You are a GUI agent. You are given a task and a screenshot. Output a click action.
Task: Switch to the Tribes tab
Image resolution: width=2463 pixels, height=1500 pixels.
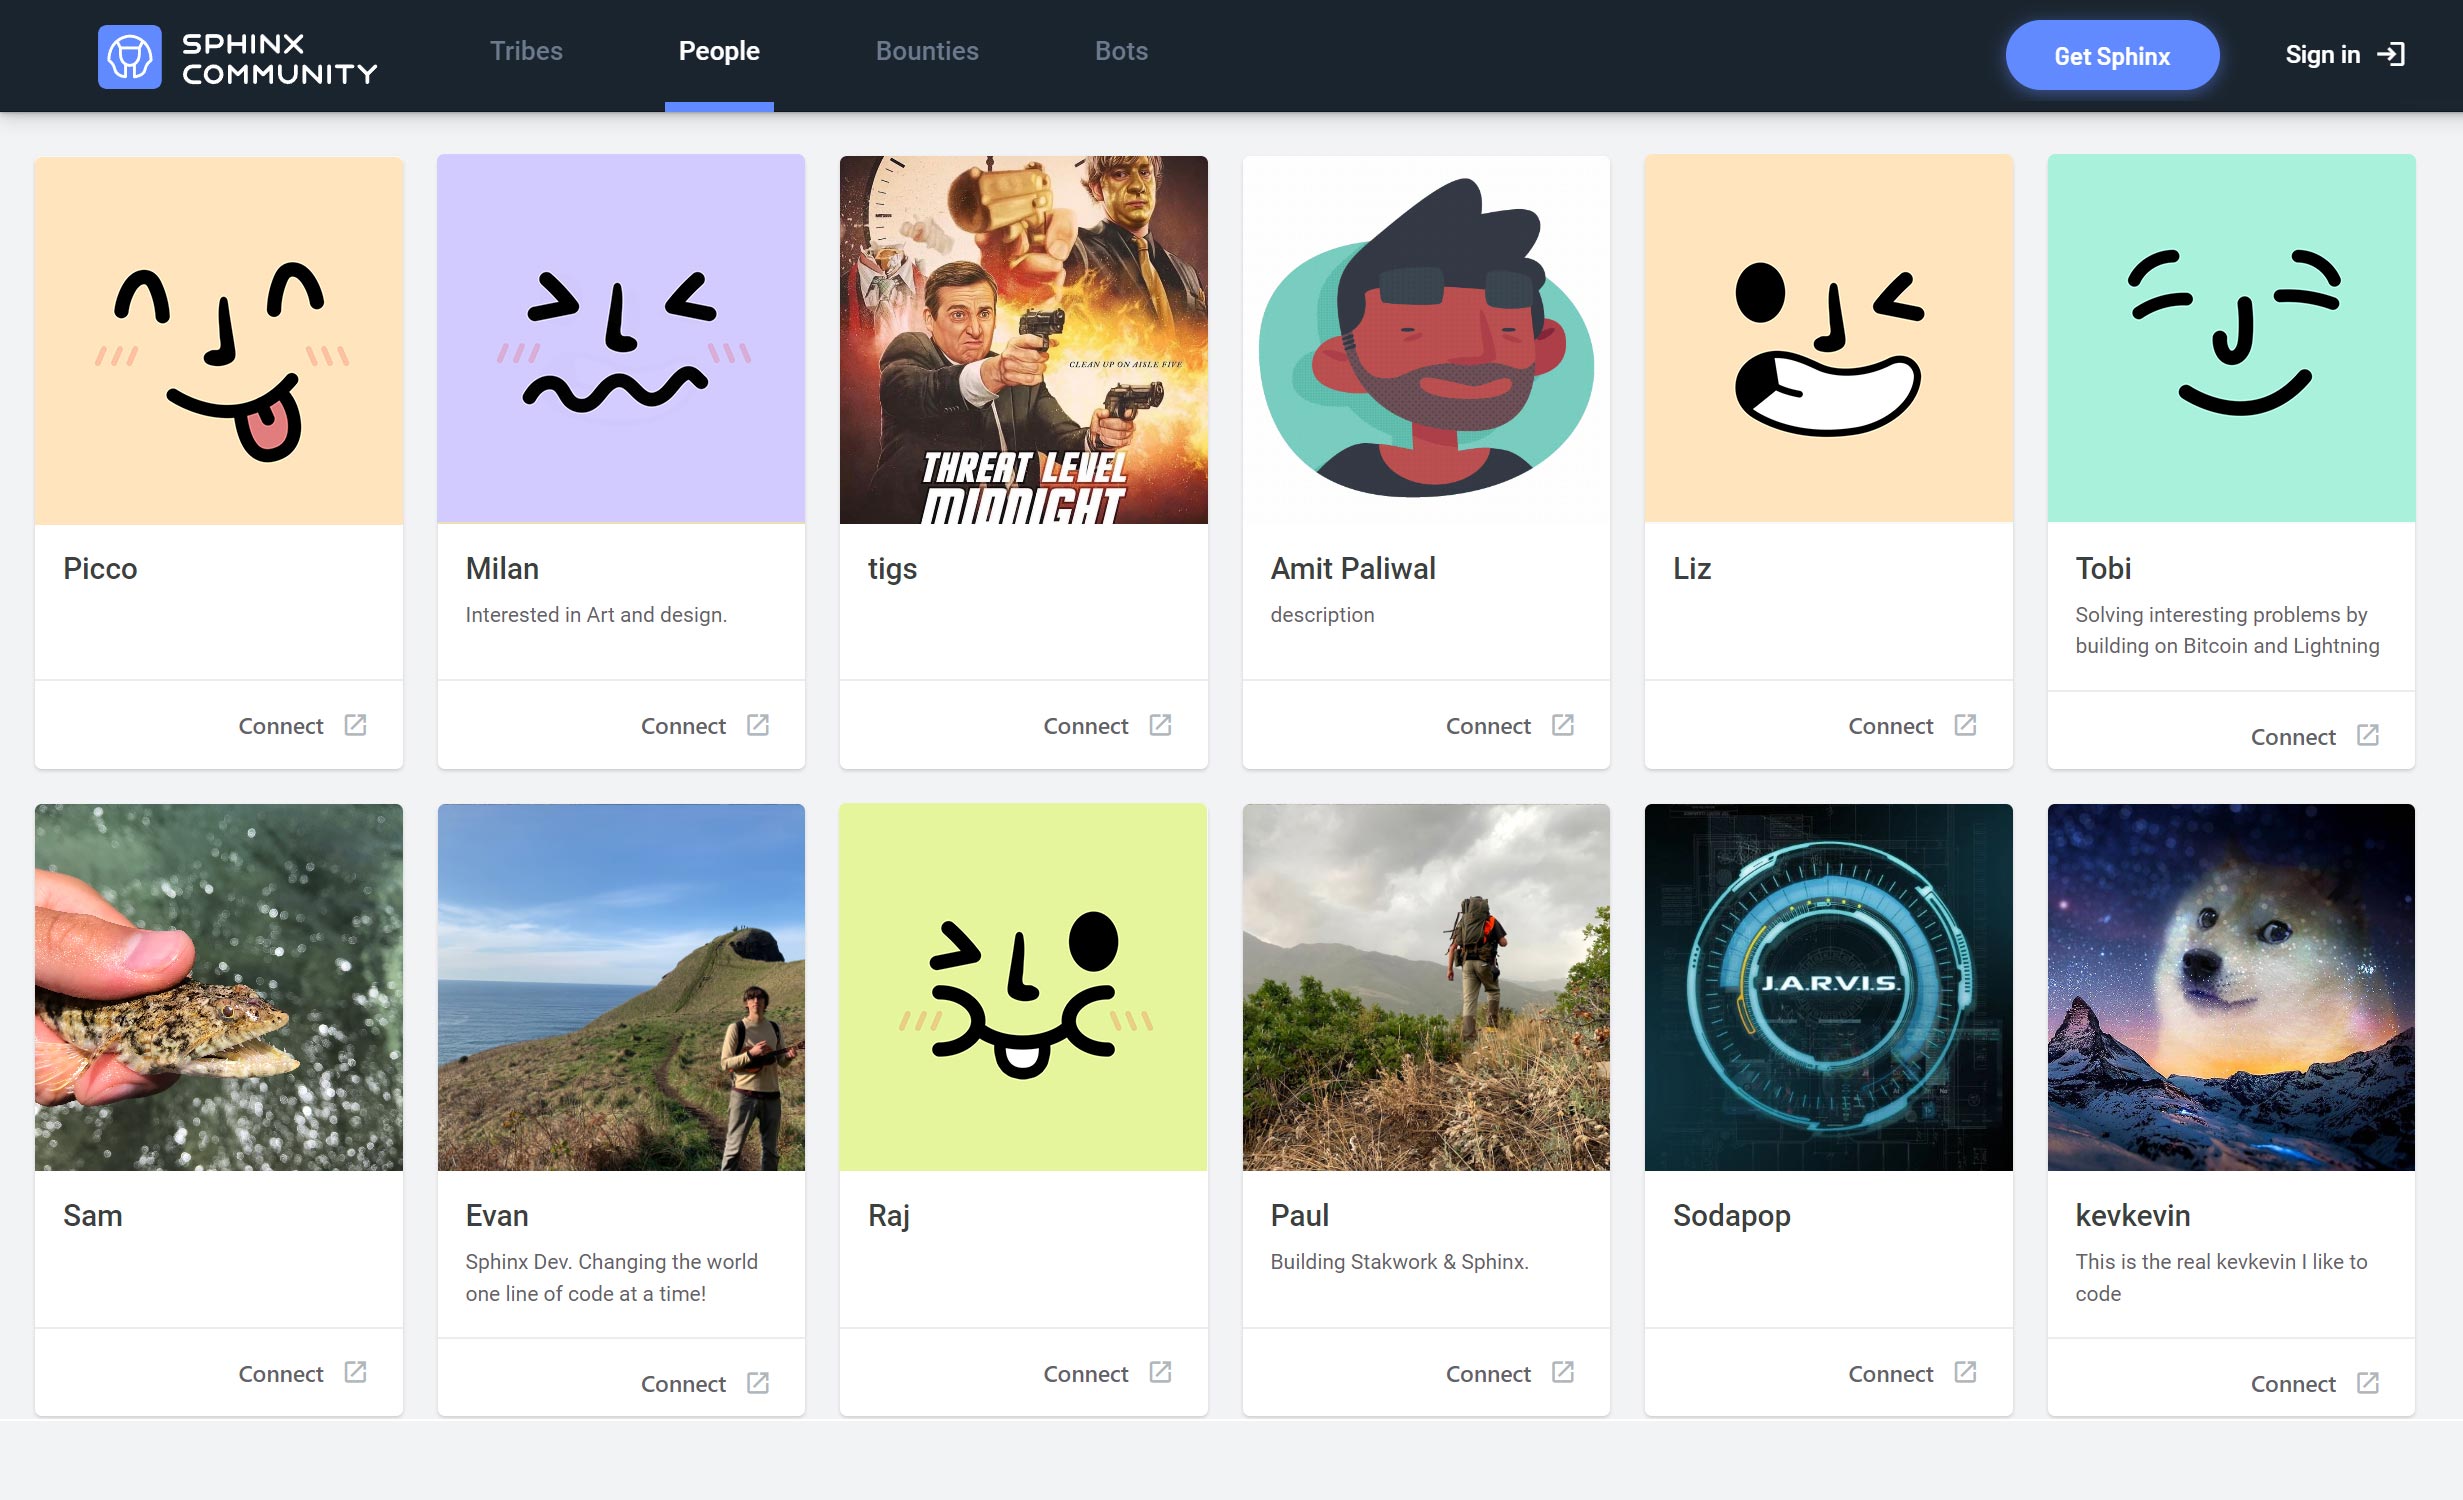(x=525, y=51)
